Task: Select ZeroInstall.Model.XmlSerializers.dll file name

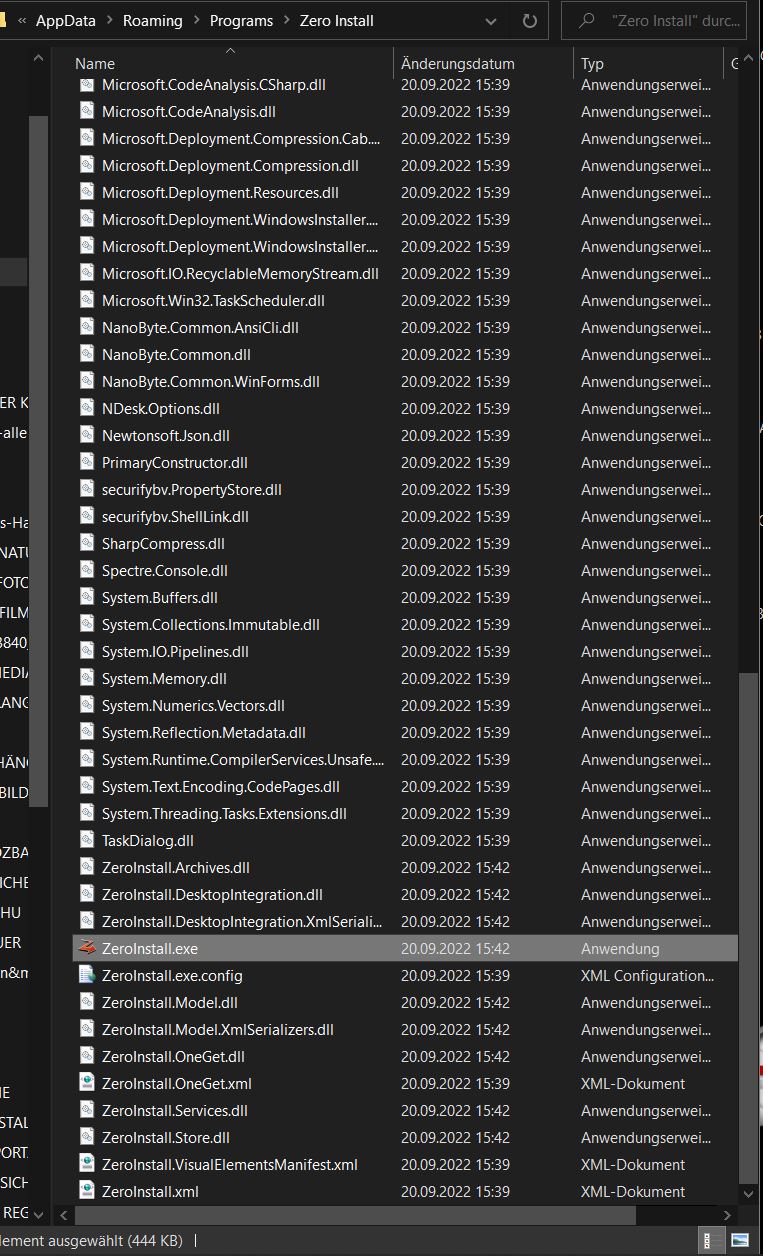Action: point(218,1030)
